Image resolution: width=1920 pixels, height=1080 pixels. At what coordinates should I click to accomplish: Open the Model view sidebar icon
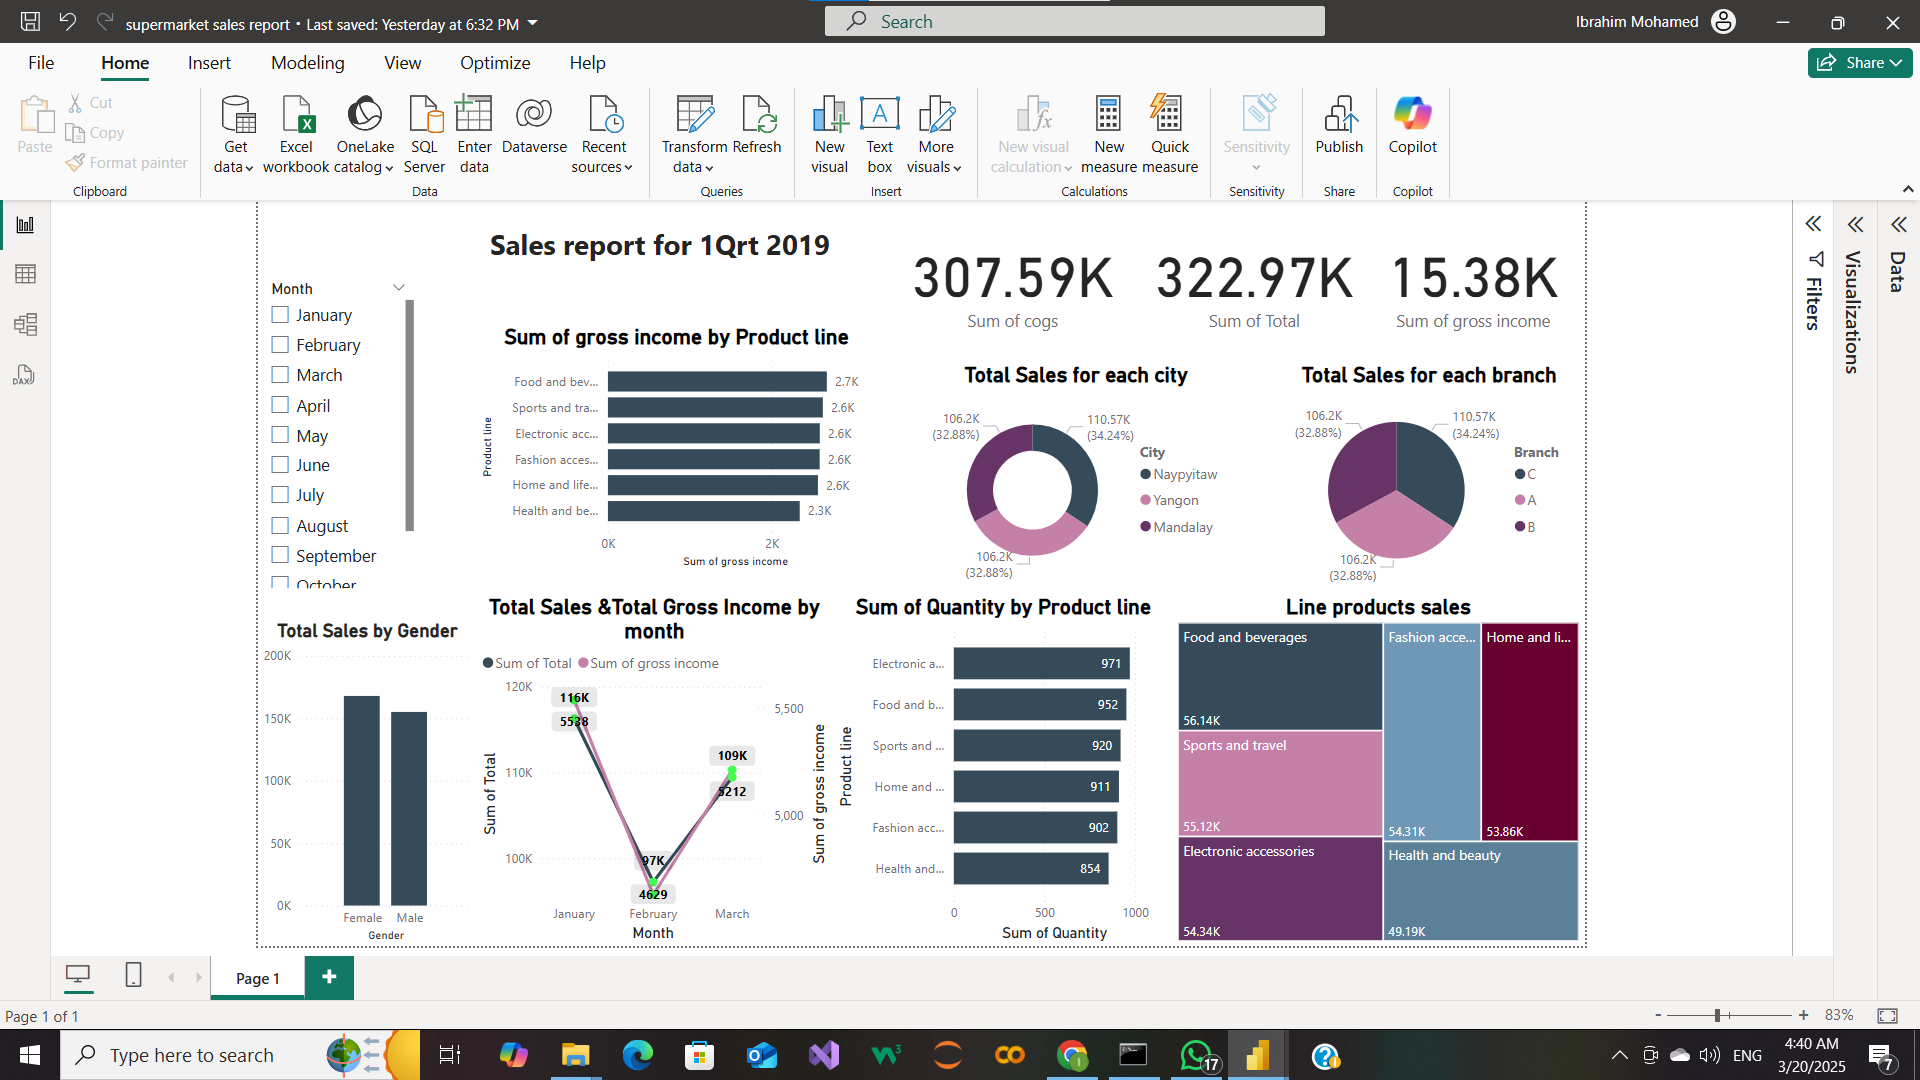[x=25, y=324]
